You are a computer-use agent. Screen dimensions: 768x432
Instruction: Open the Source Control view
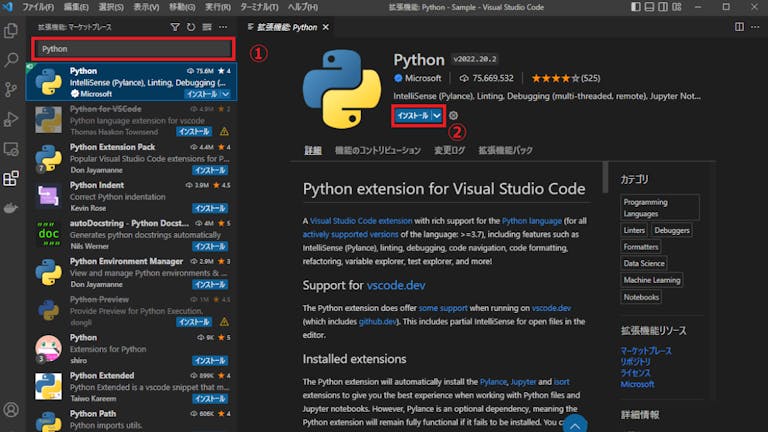11,90
